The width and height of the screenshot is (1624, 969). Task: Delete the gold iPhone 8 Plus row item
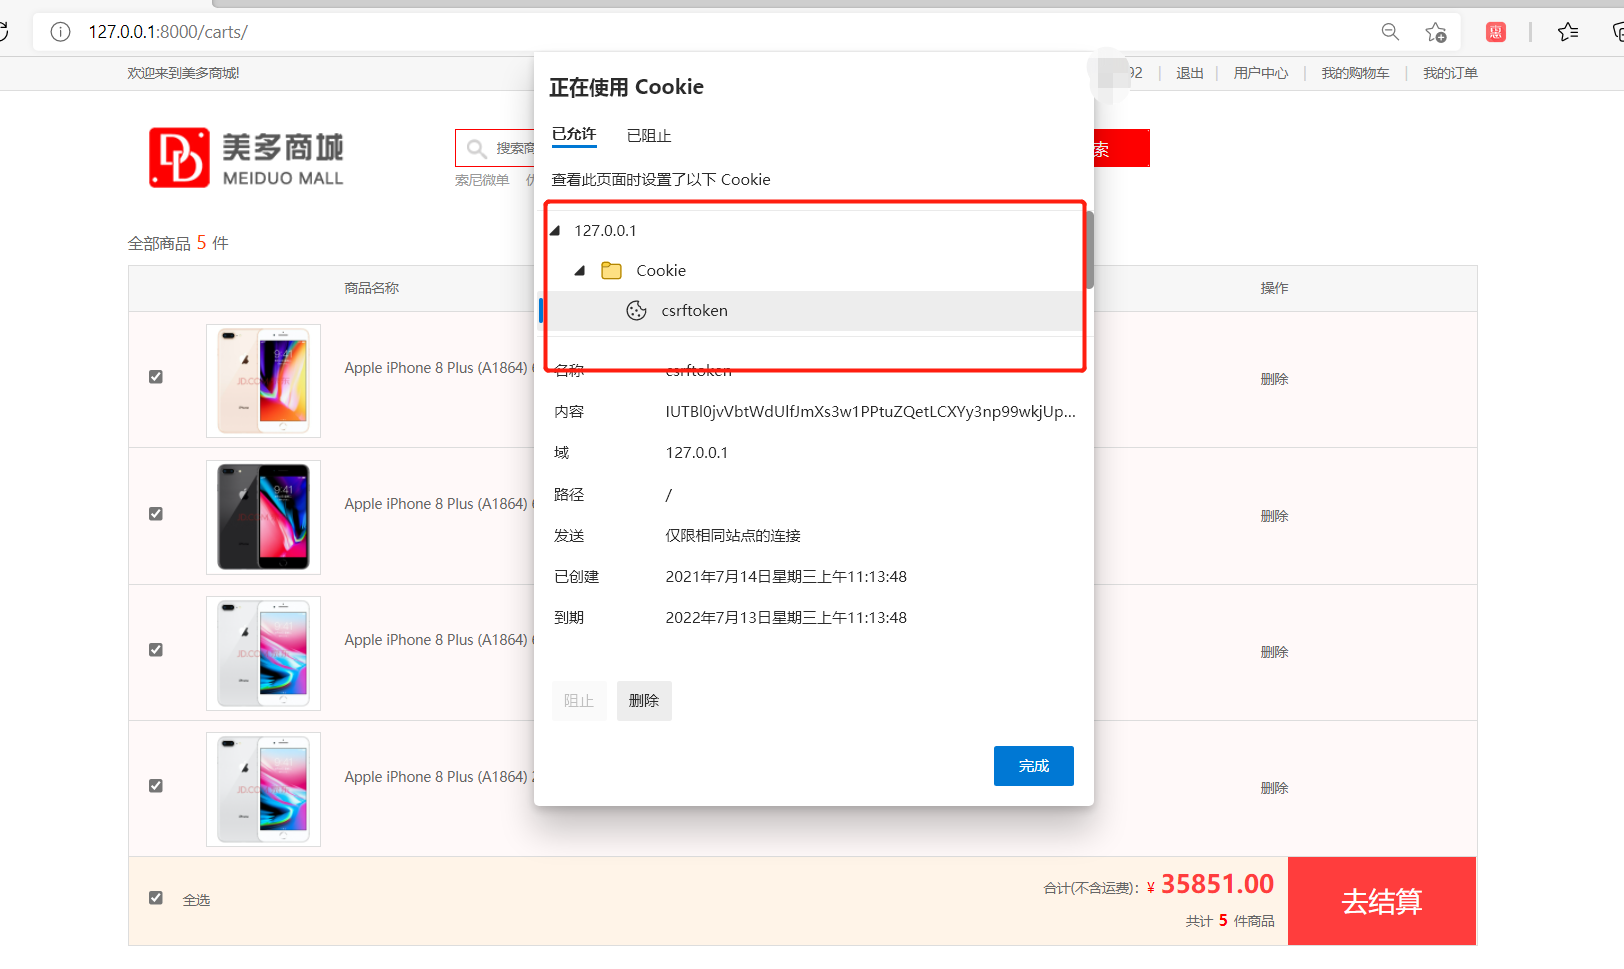click(1274, 379)
